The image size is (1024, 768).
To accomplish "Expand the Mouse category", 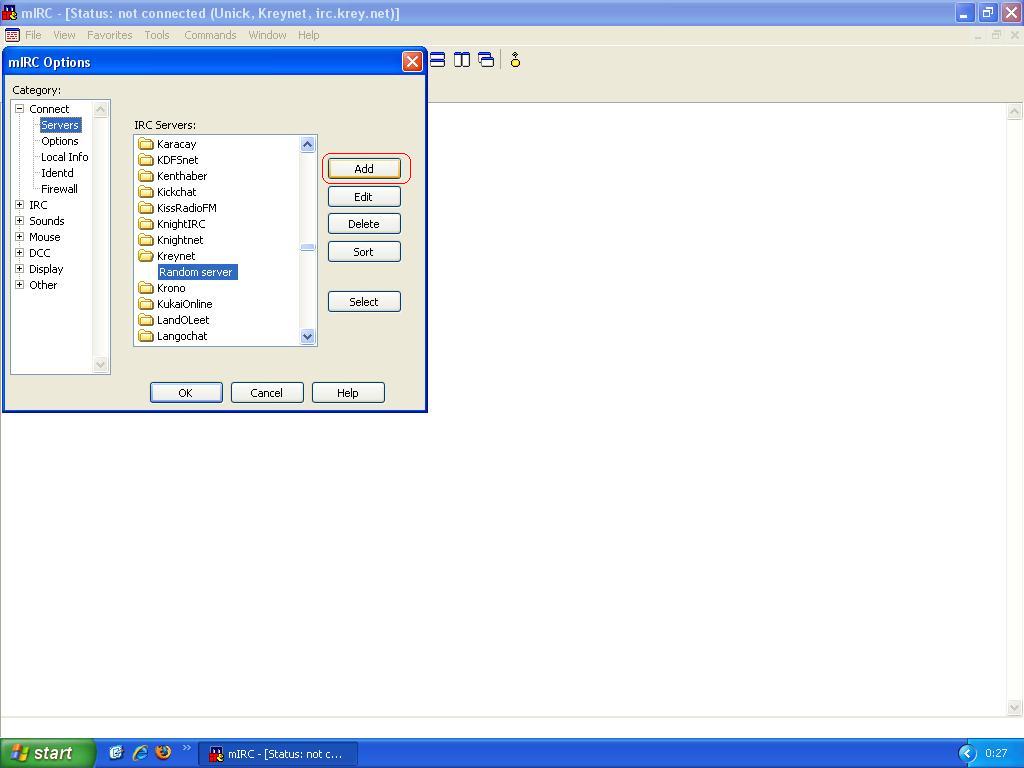I will click(20, 237).
